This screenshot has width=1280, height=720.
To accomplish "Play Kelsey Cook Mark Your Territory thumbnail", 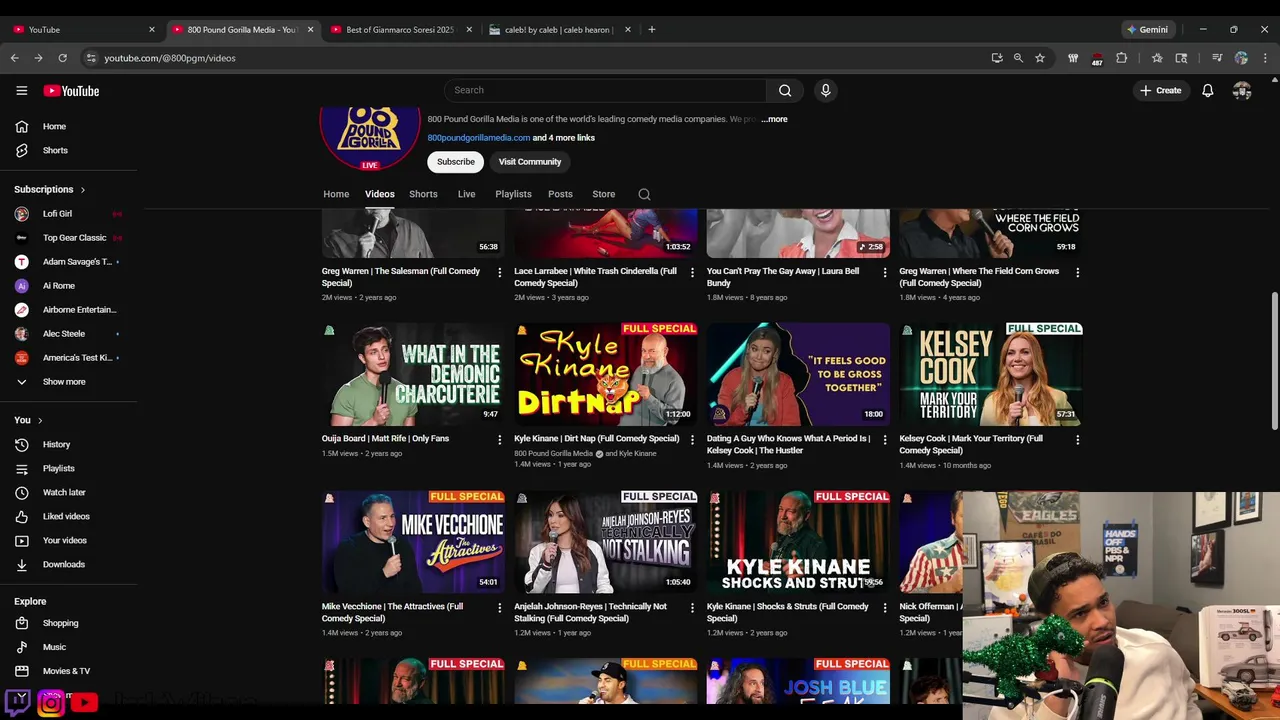I will 990,374.
